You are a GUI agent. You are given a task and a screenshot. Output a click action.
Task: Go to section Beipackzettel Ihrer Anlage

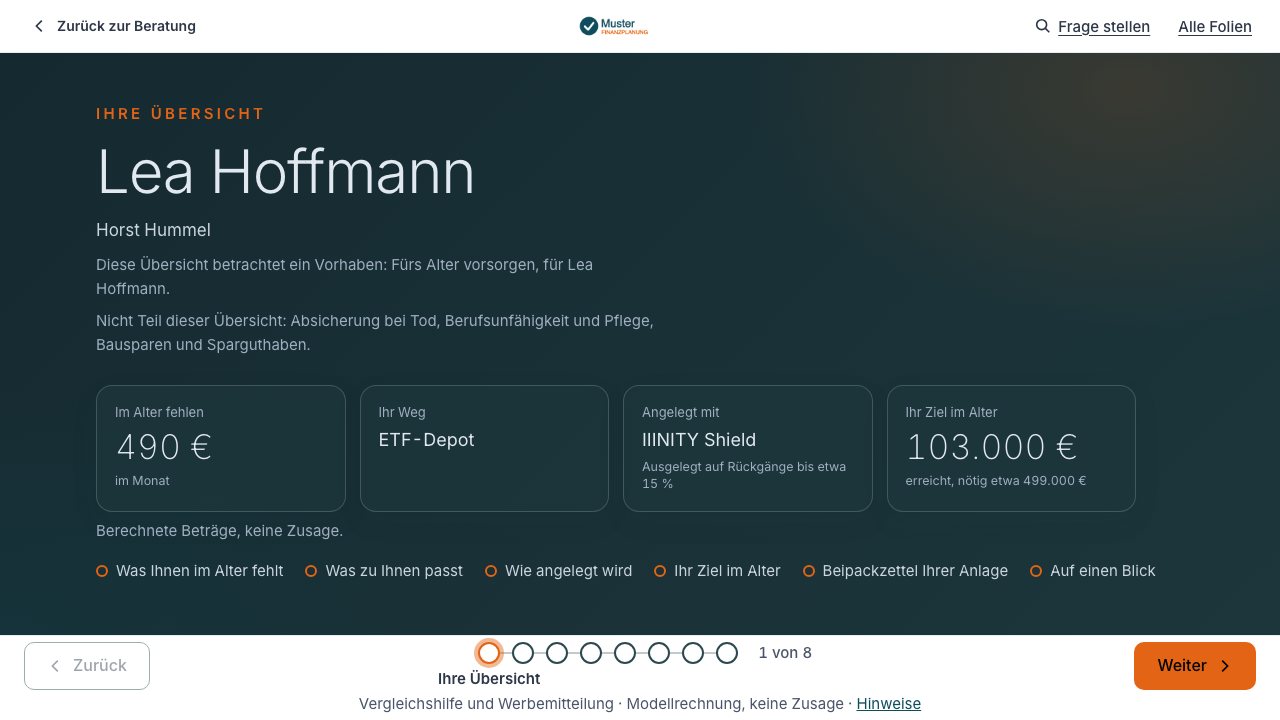coord(905,571)
